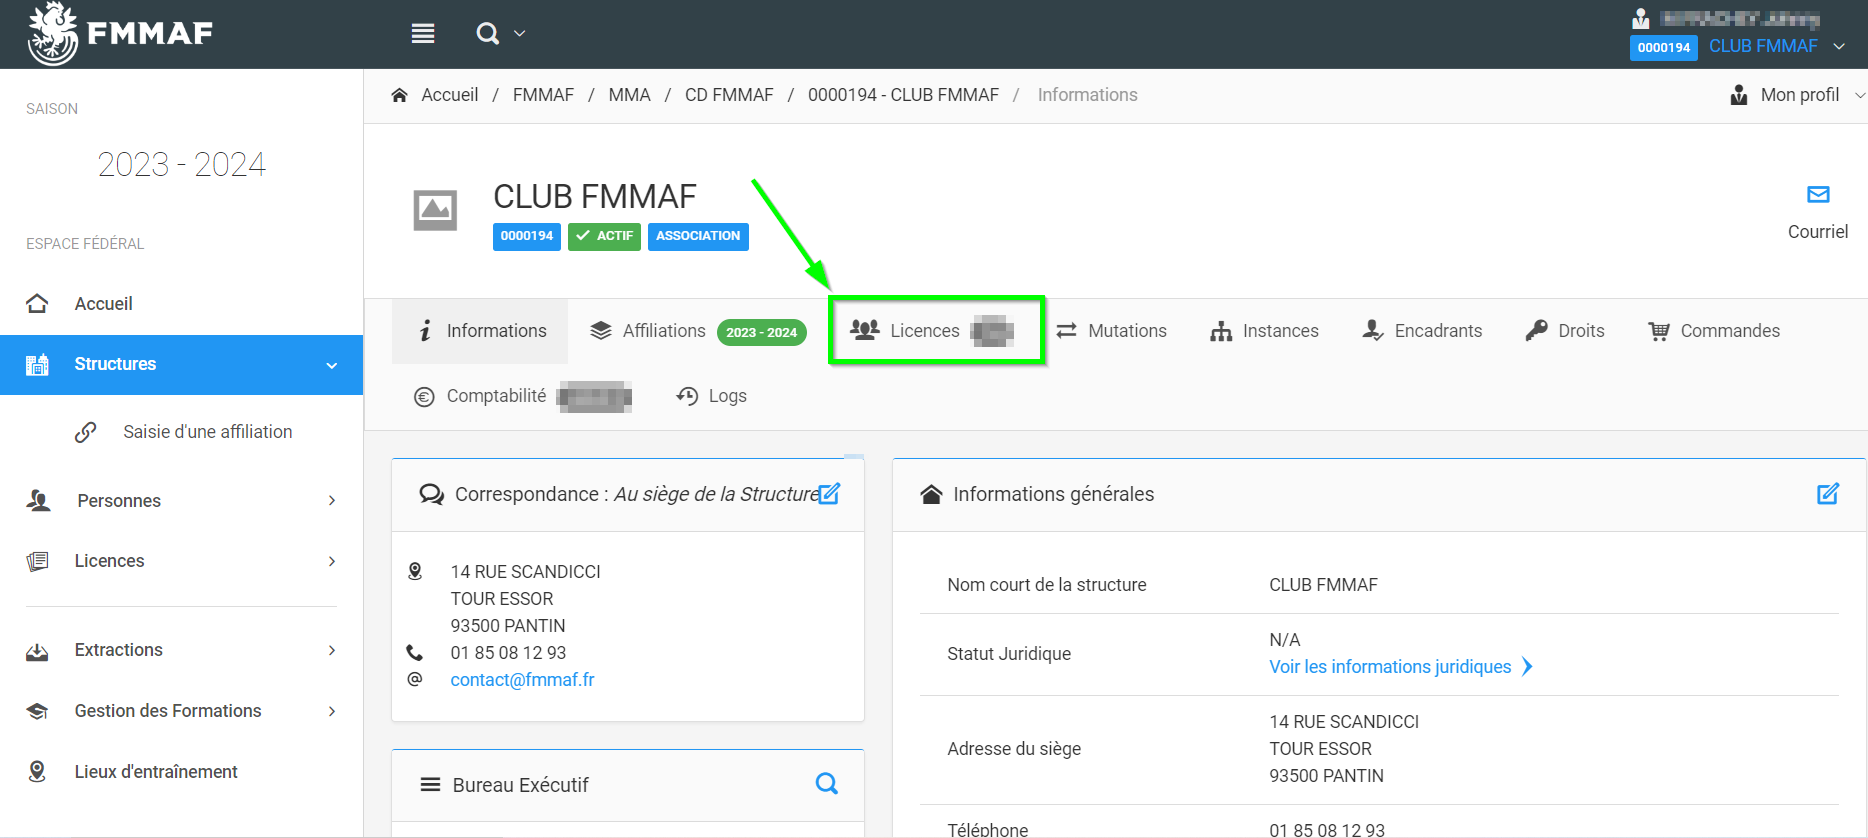The image size is (1868, 838).
Task: Open Mon profil dropdown
Action: click(1798, 95)
